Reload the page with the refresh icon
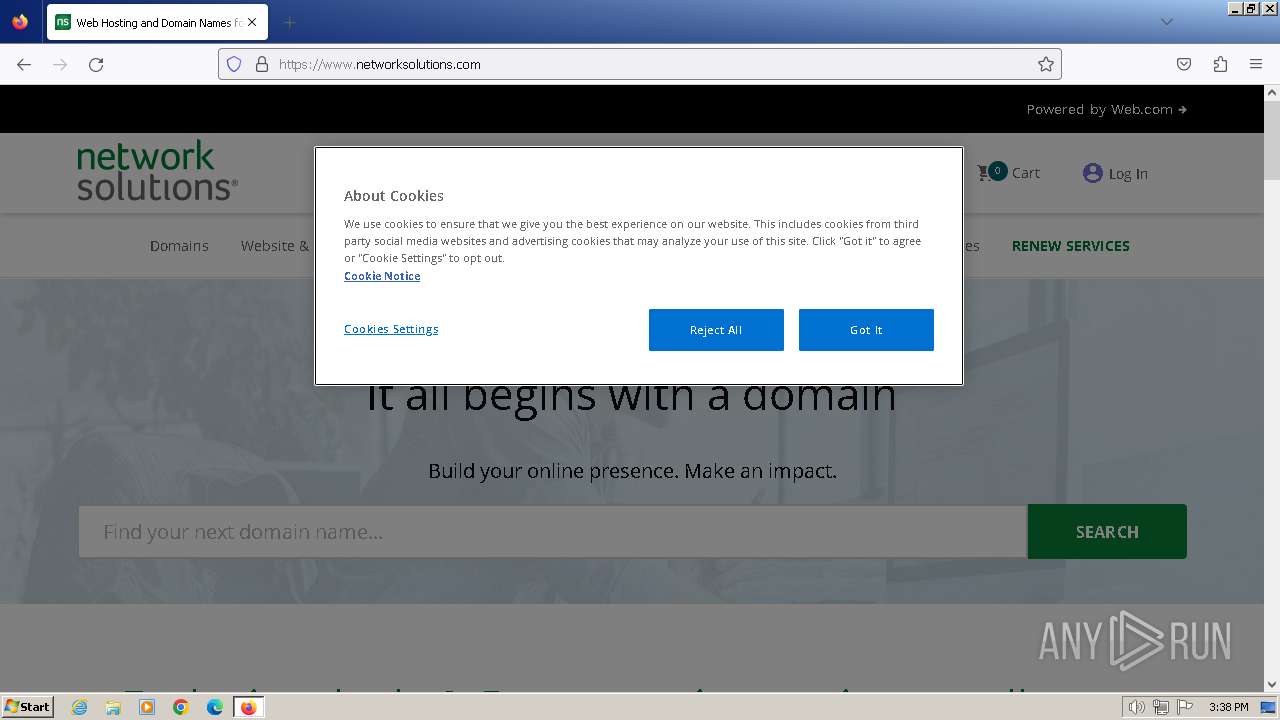 click(96, 64)
